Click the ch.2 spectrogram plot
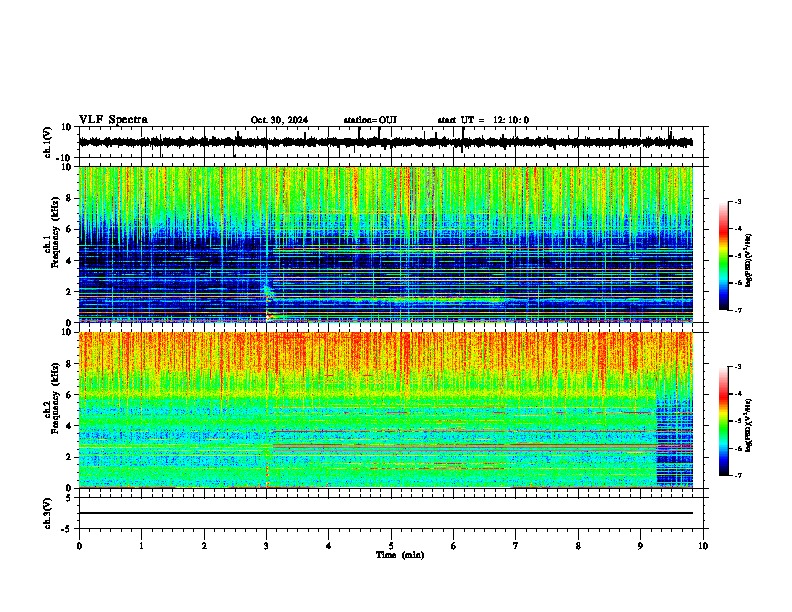The height and width of the screenshot is (612, 792). tap(386, 410)
